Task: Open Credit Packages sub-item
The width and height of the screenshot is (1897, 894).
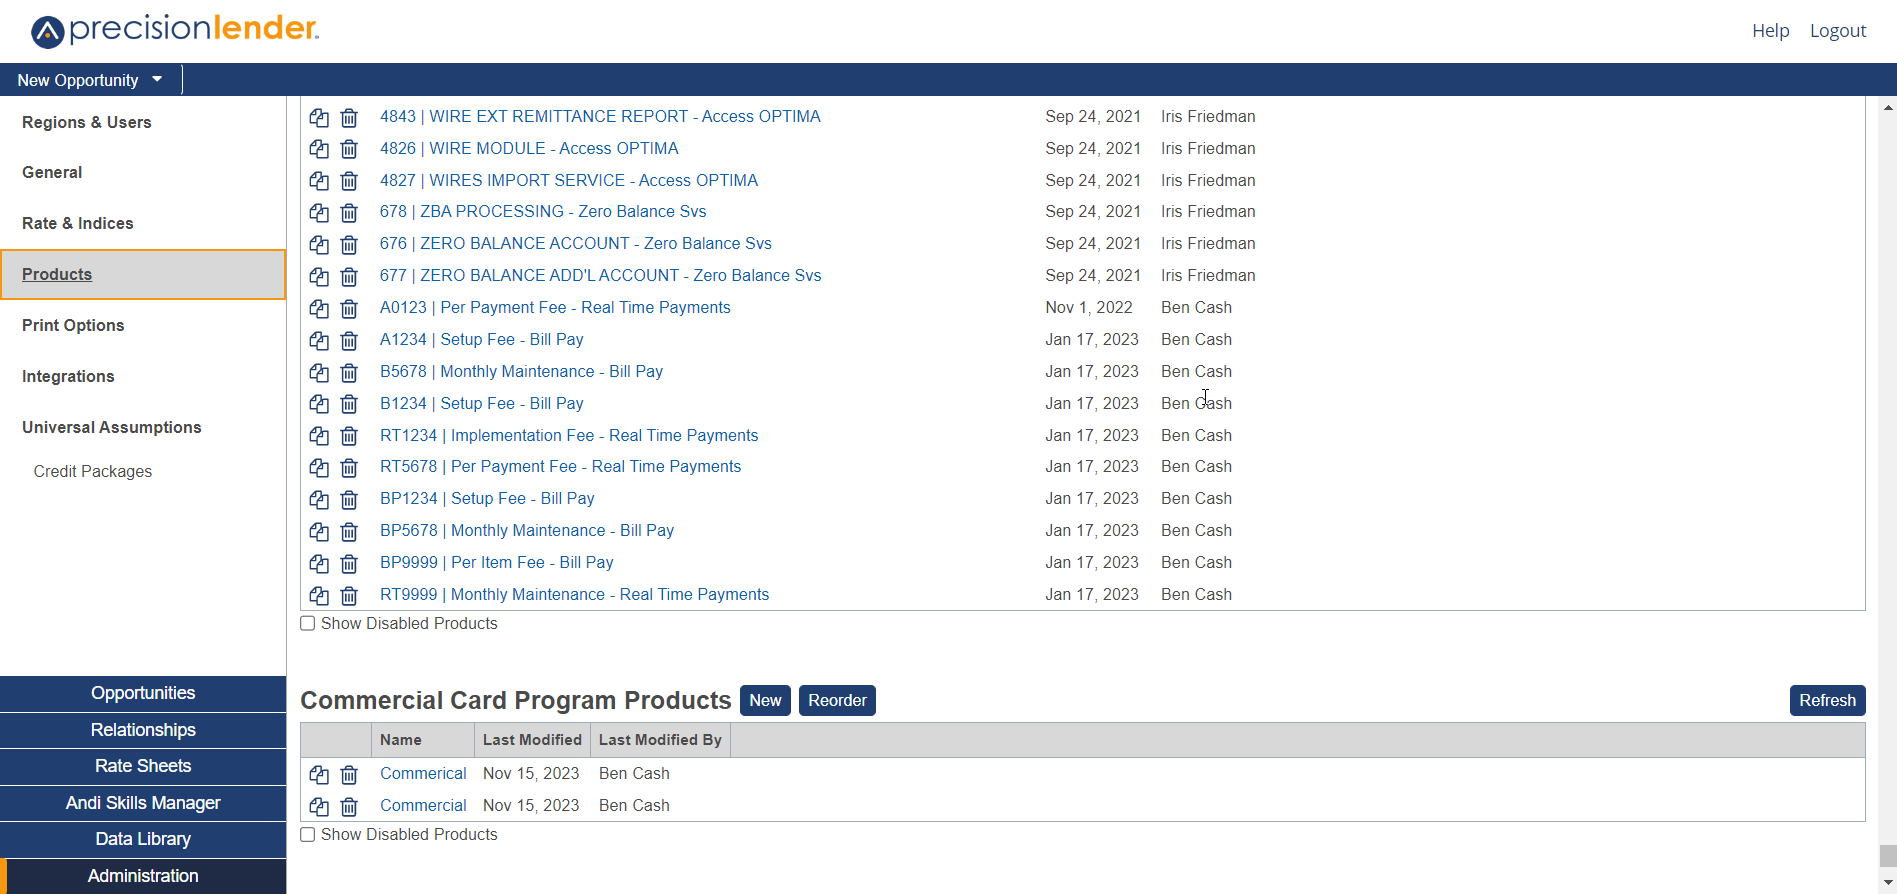Action: (x=93, y=471)
